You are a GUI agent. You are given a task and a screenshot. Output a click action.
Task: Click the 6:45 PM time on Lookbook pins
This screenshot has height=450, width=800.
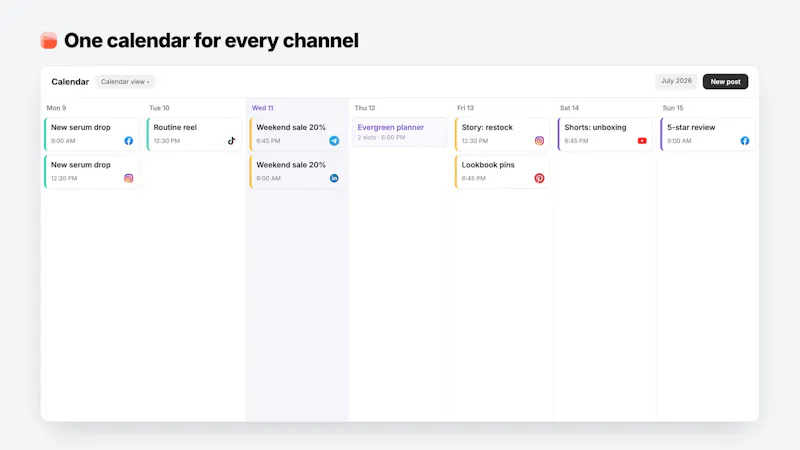pyautogui.click(x=473, y=179)
